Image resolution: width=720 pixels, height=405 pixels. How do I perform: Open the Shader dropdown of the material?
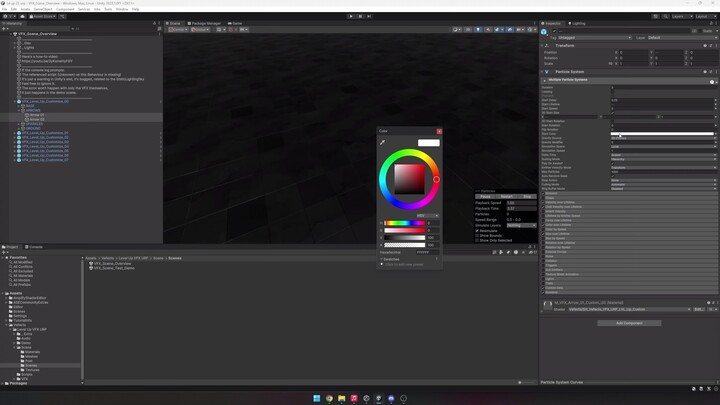(630, 309)
